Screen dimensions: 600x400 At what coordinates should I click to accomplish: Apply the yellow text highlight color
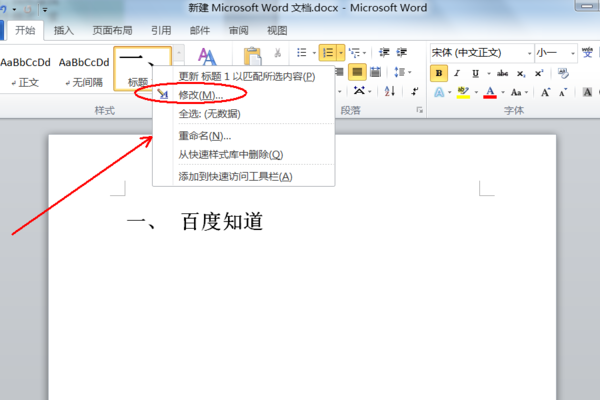point(463,92)
